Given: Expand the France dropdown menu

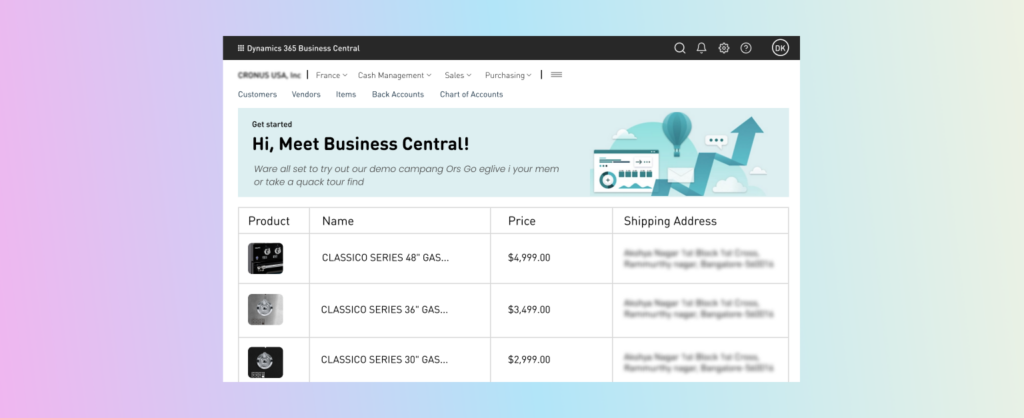Looking at the screenshot, I should point(331,75).
